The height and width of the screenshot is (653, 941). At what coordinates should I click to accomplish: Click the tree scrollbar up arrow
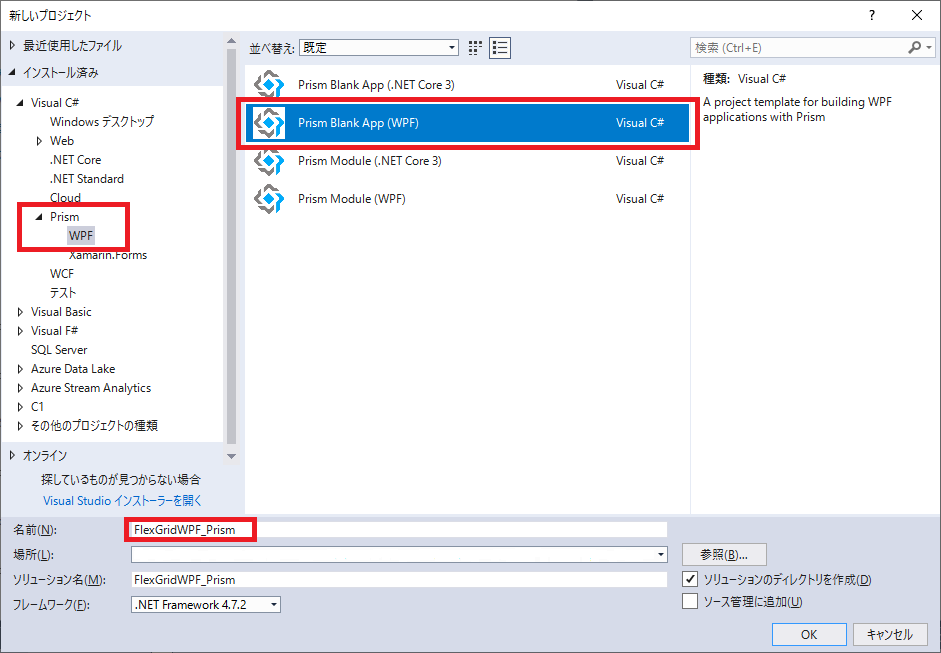(231, 41)
